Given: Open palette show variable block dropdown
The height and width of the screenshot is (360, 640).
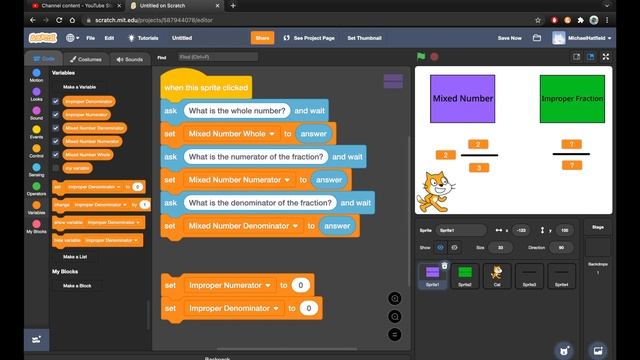Looking at the screenshot, I should coord(113,222).
